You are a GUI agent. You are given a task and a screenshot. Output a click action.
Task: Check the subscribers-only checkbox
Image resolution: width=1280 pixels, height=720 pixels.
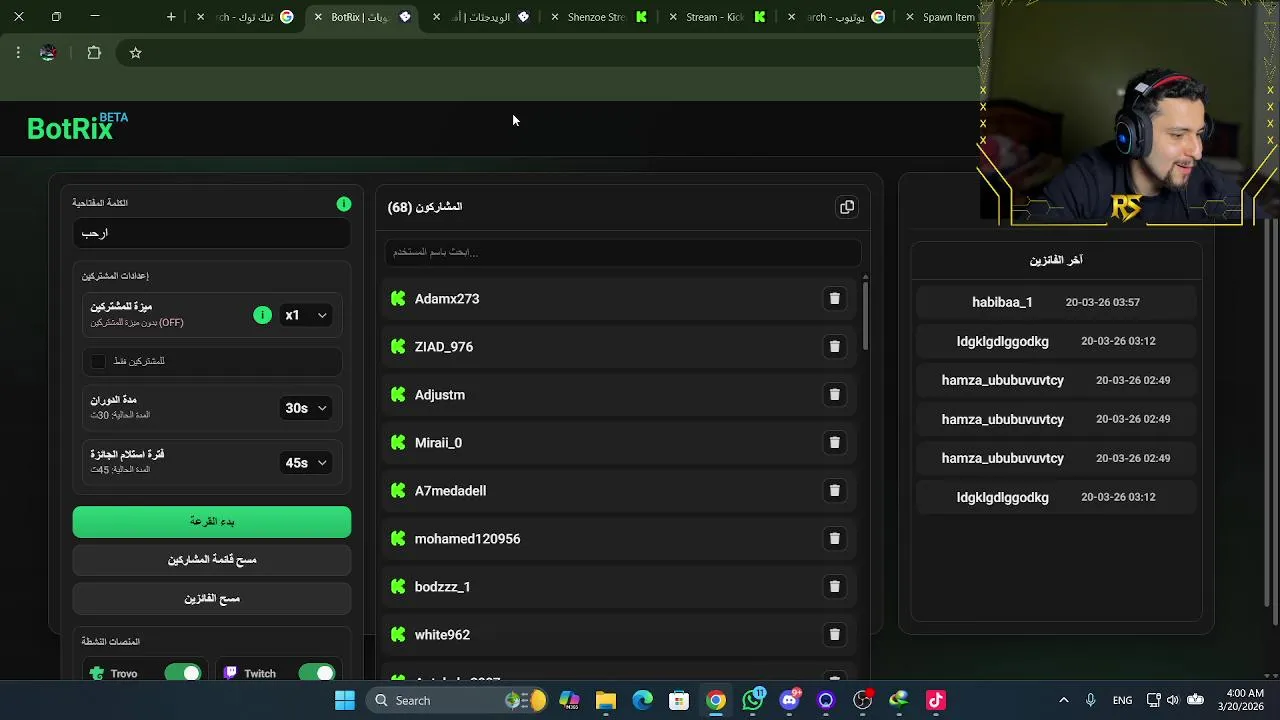tap(98, 361)
